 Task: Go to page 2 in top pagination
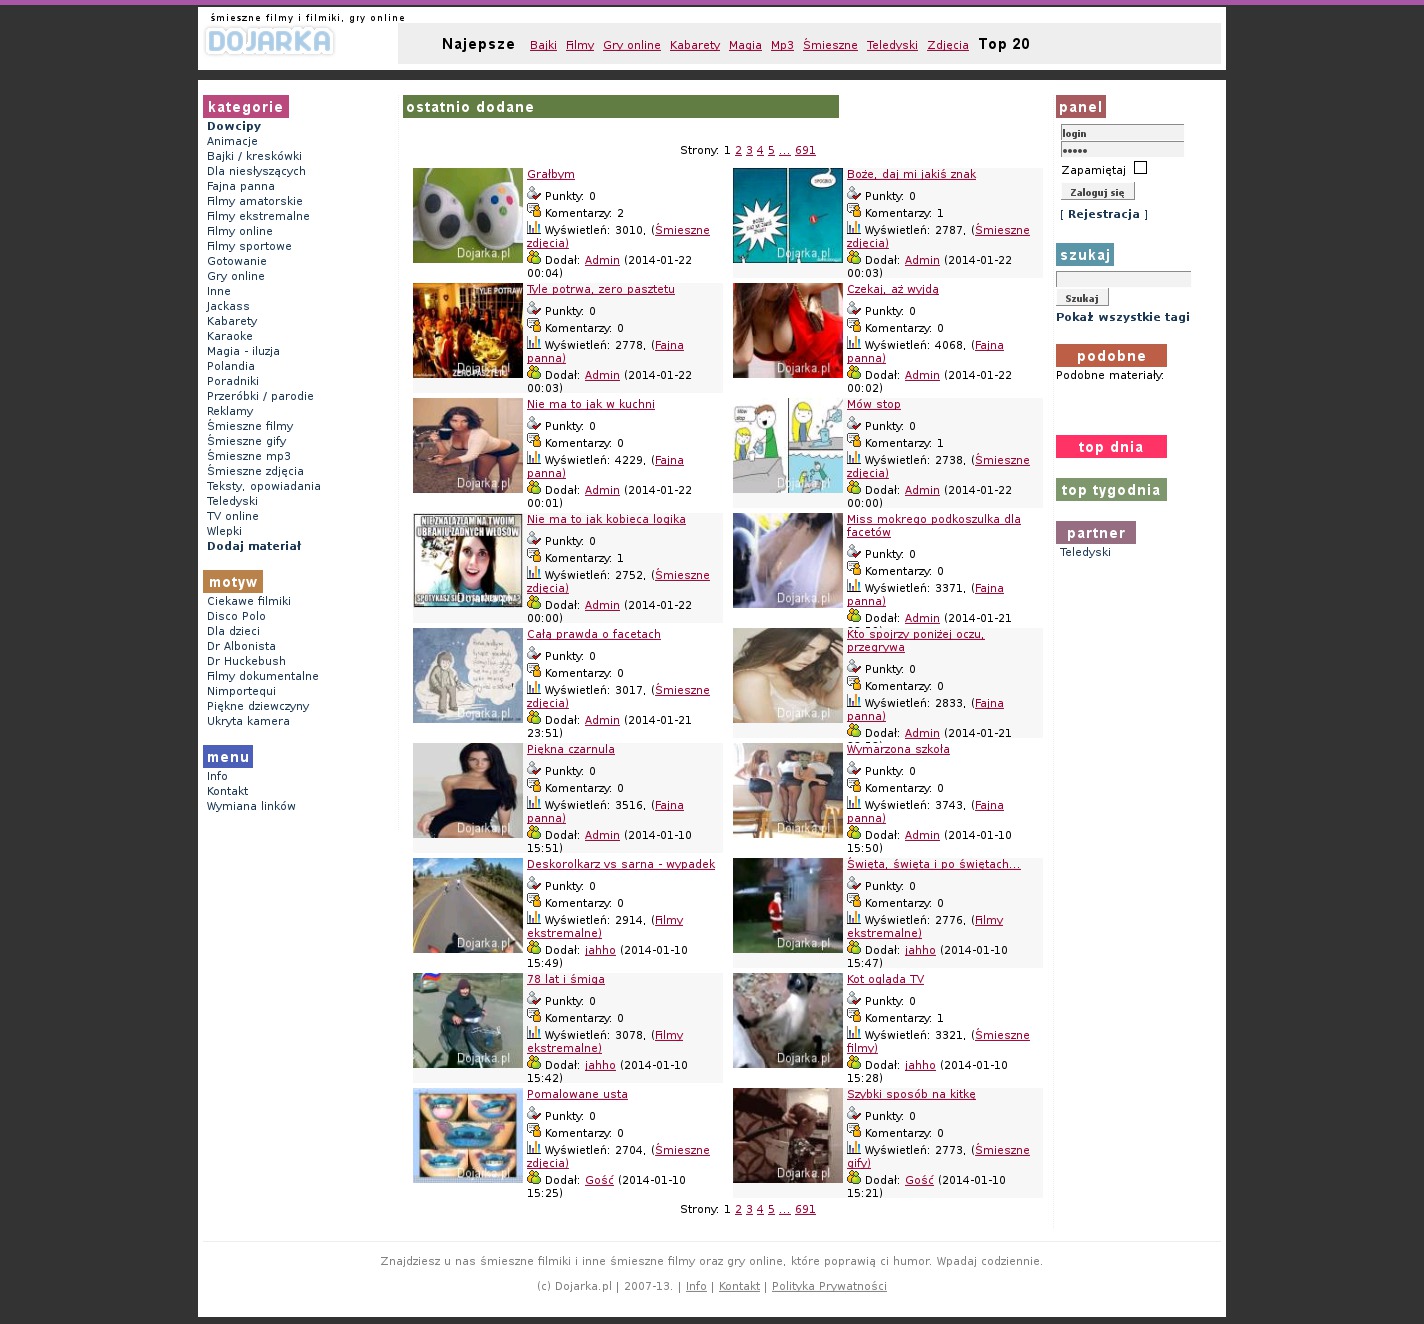[738, 151]
